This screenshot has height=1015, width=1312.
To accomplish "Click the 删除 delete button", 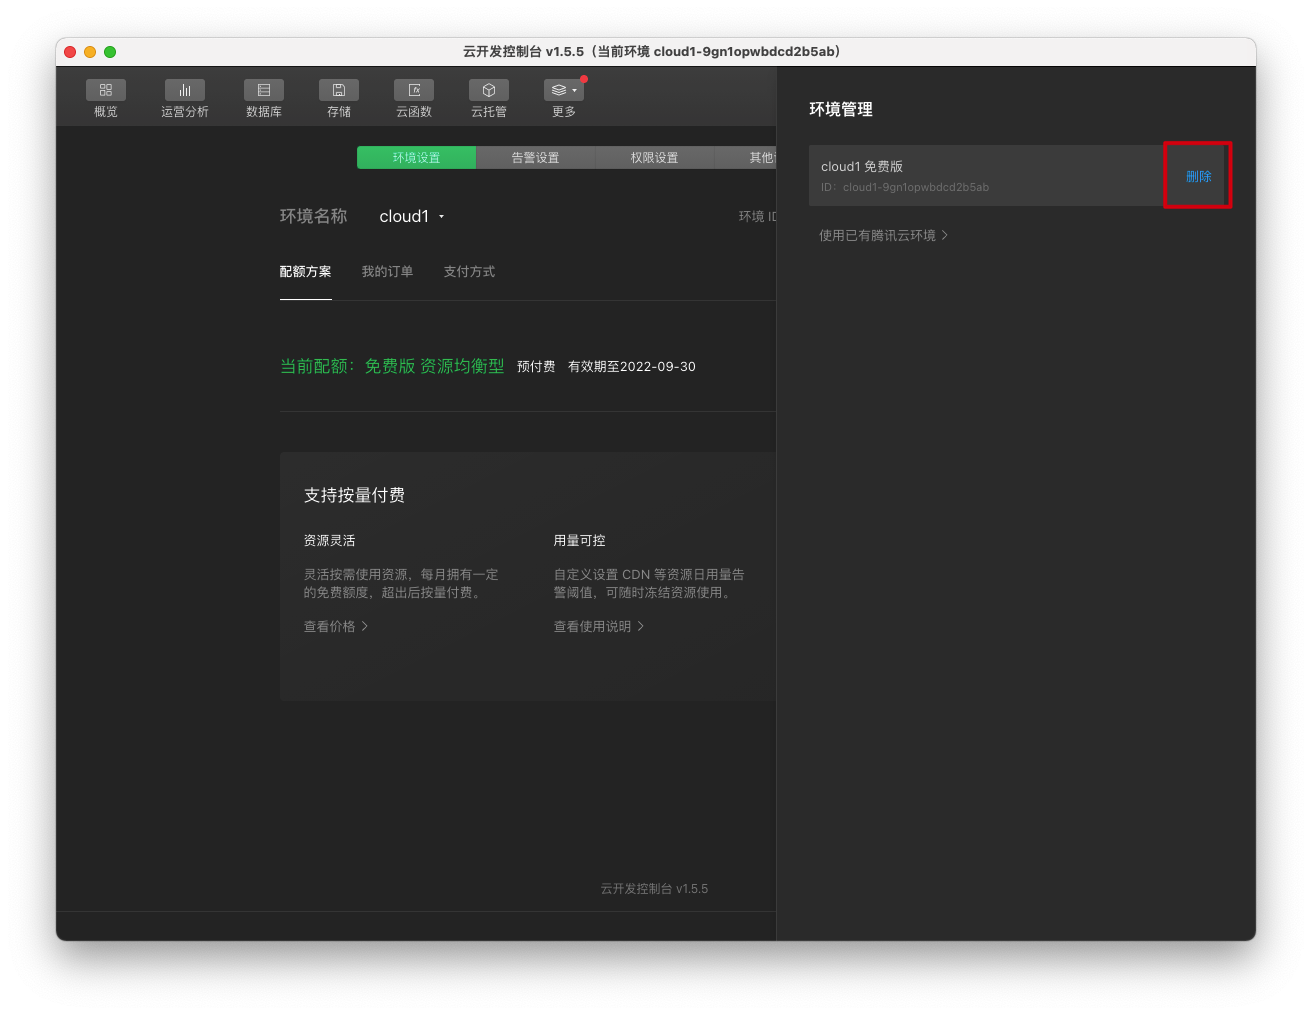I will [x=1198, y=175].
